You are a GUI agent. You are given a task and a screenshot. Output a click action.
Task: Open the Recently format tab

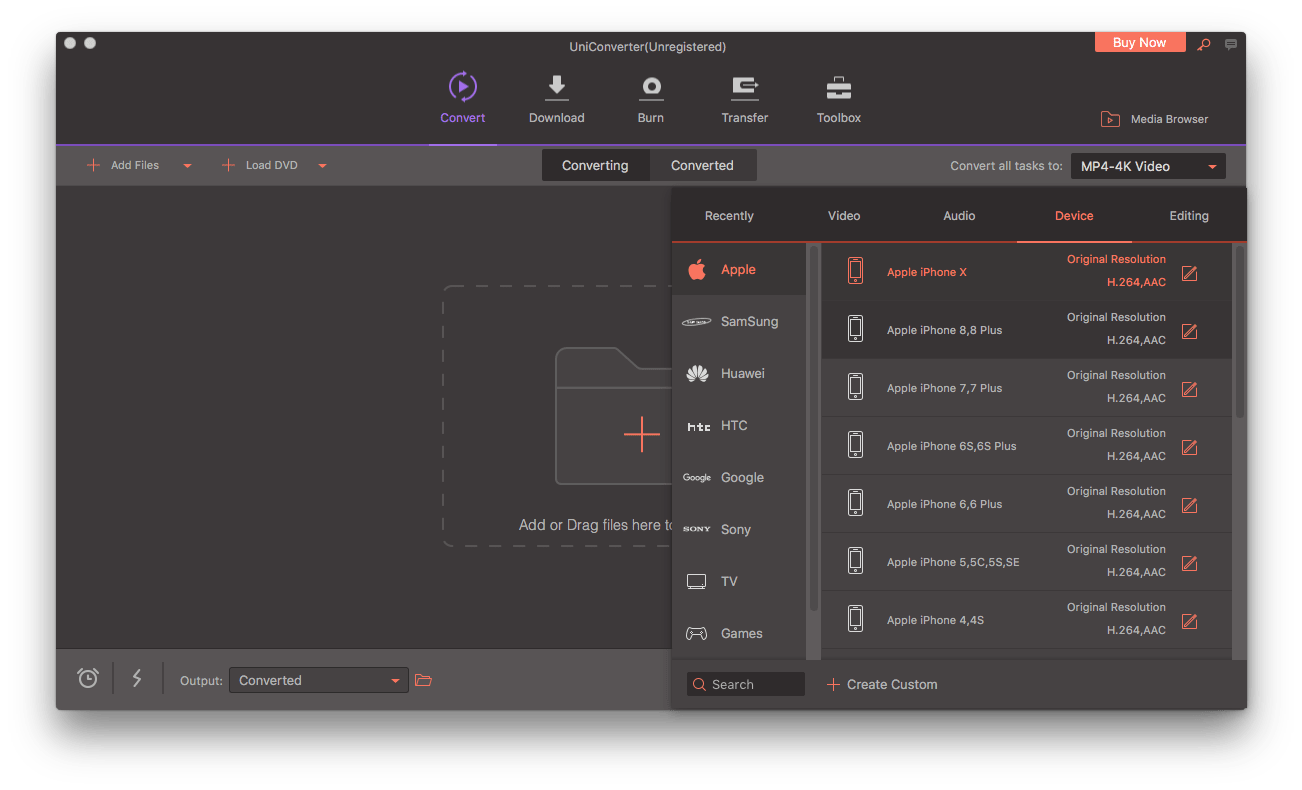(x=729, y=216)
